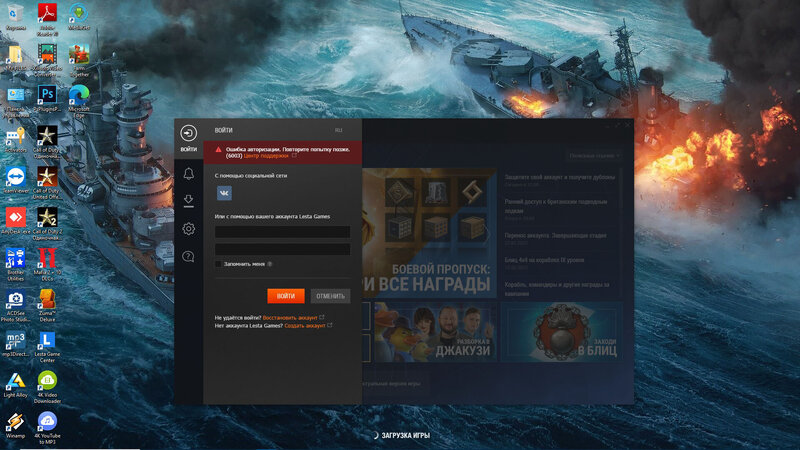This screenshot has height=450, width=800.
Task: Open the Центр поддержки link
Action: (266, 156)
